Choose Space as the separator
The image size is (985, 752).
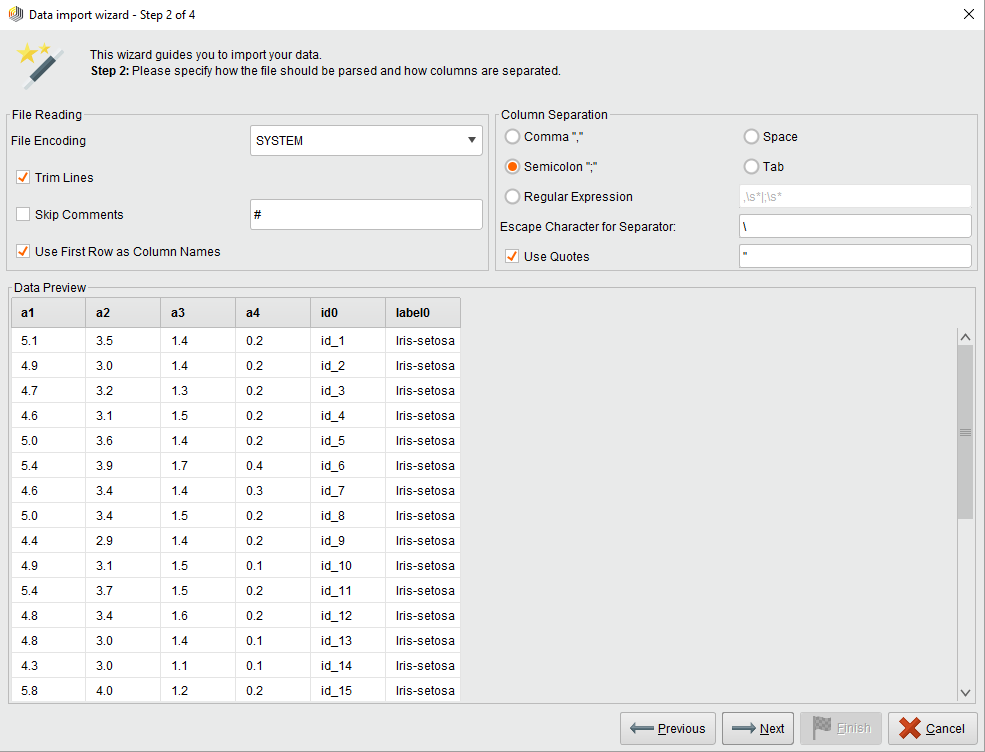[x=751, y=136]
